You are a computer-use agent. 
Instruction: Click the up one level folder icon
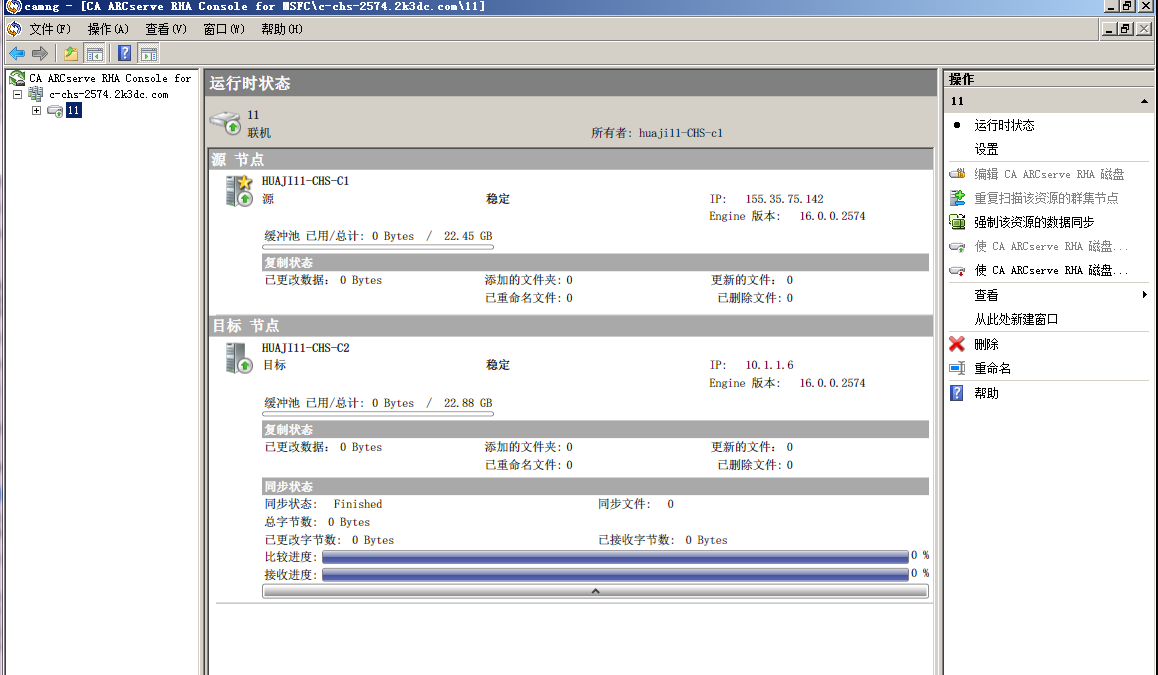(x=70, y=53)
